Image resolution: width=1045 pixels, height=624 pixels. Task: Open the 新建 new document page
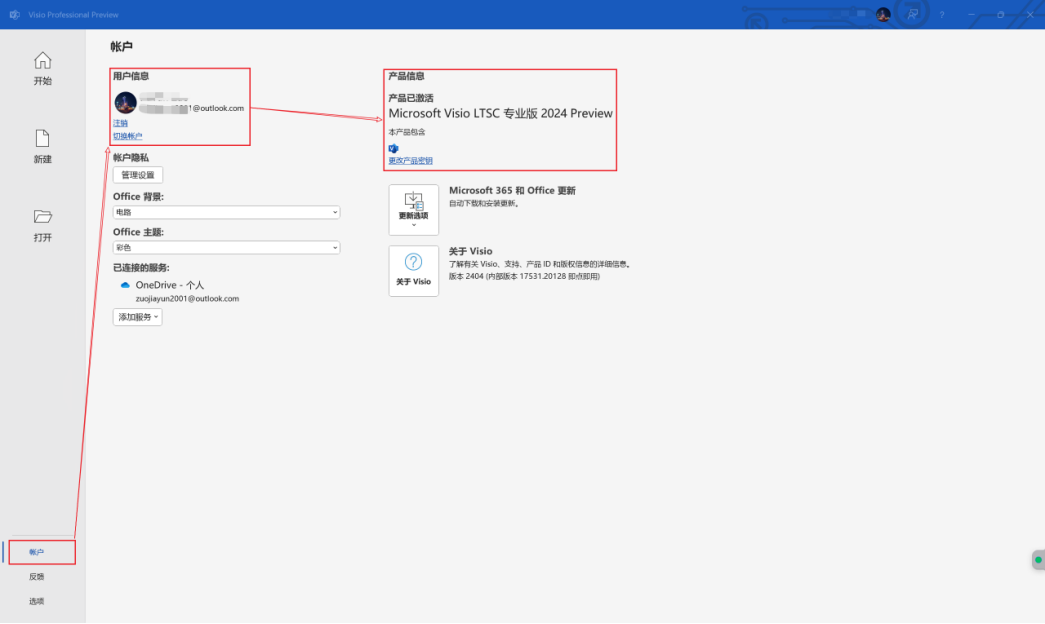click(x=43, y=147)
